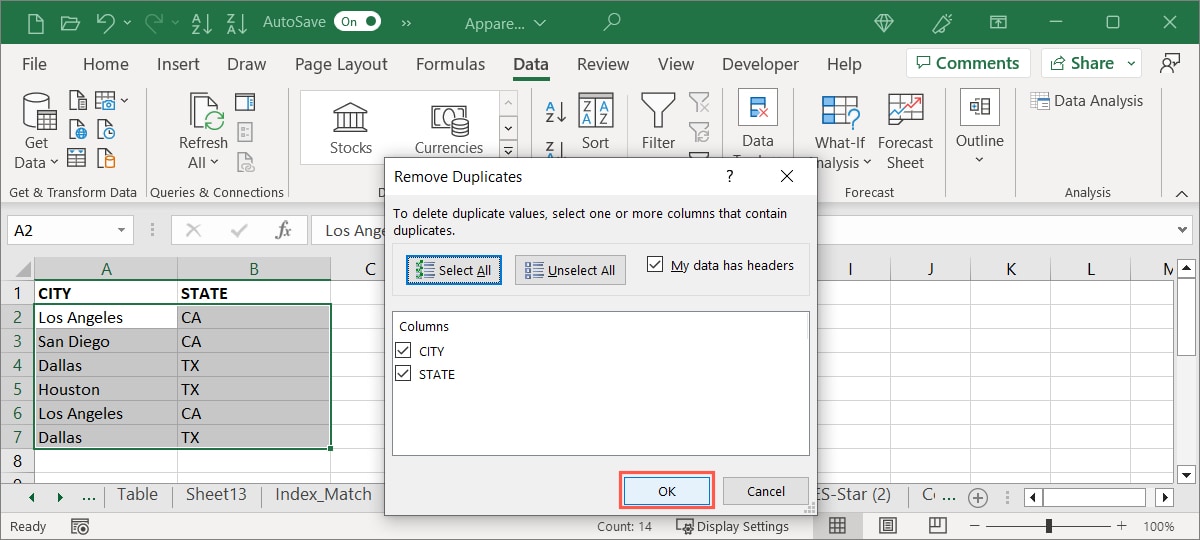The height and width of the screenshot is (540, 1200).
Task: Click the Recent Sources icon
Action: (x=107, y=130)
